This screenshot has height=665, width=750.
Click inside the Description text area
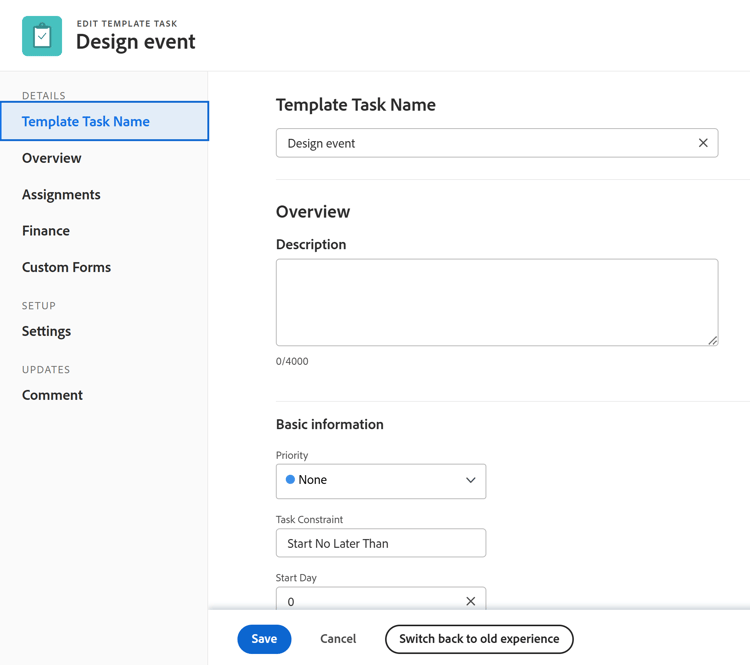(497, 302)
